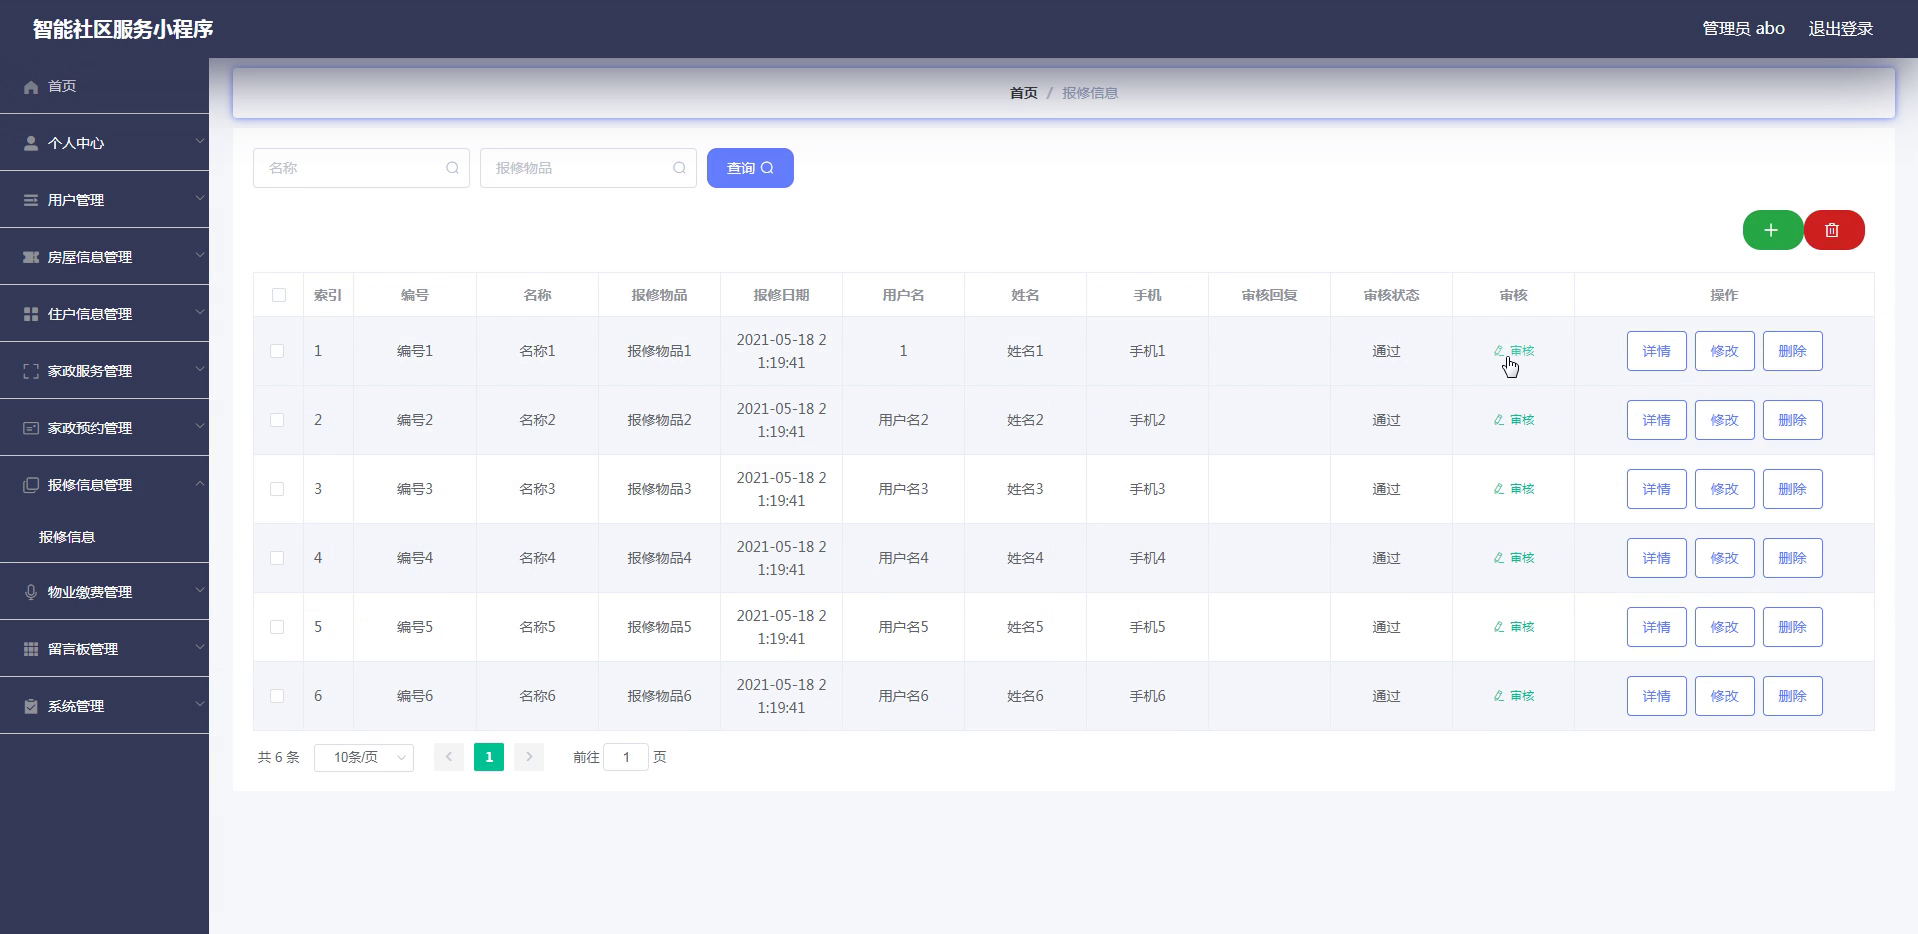The height and width of the screenshot is (934, 1918).
Task: Click the person icon next to 个人中心
Action: pyautogui.click(x=31, y=143)
